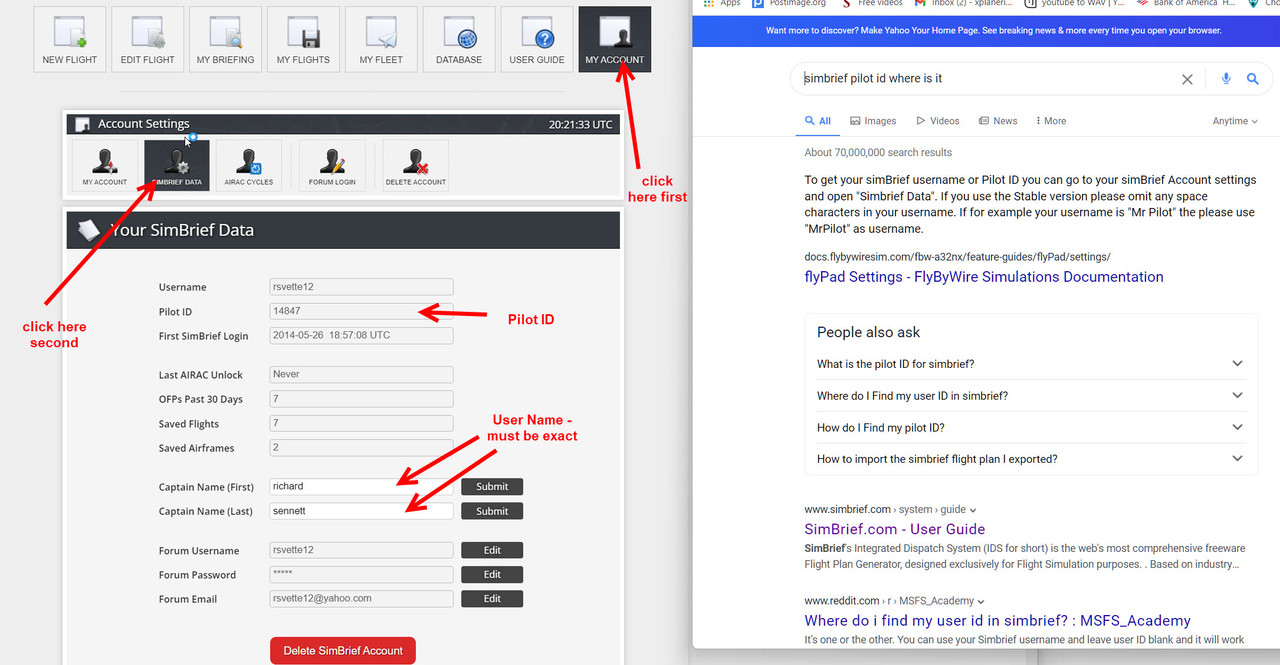Click the Saved Airframes value 2

pyautogui.click(x=361, y=448)
